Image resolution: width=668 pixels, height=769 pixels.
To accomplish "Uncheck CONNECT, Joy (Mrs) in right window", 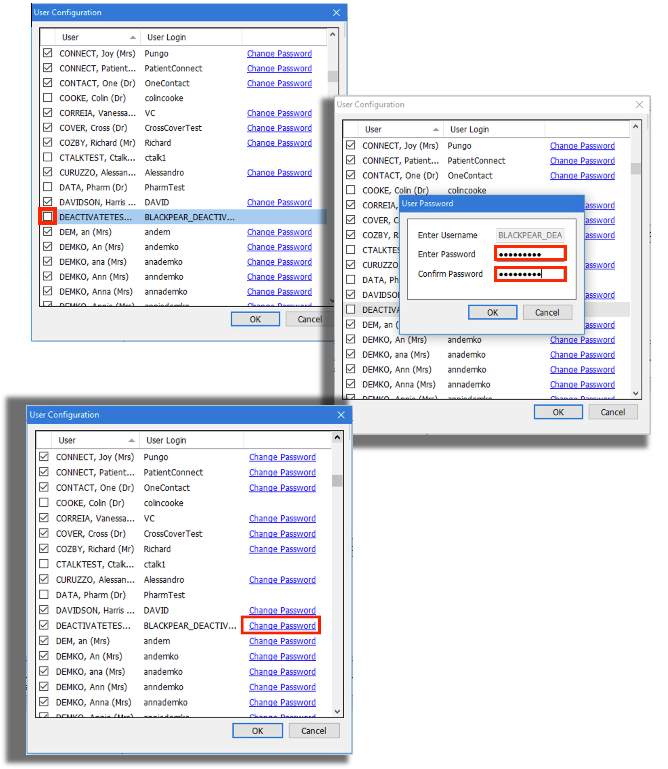I will tap(351, 145).
